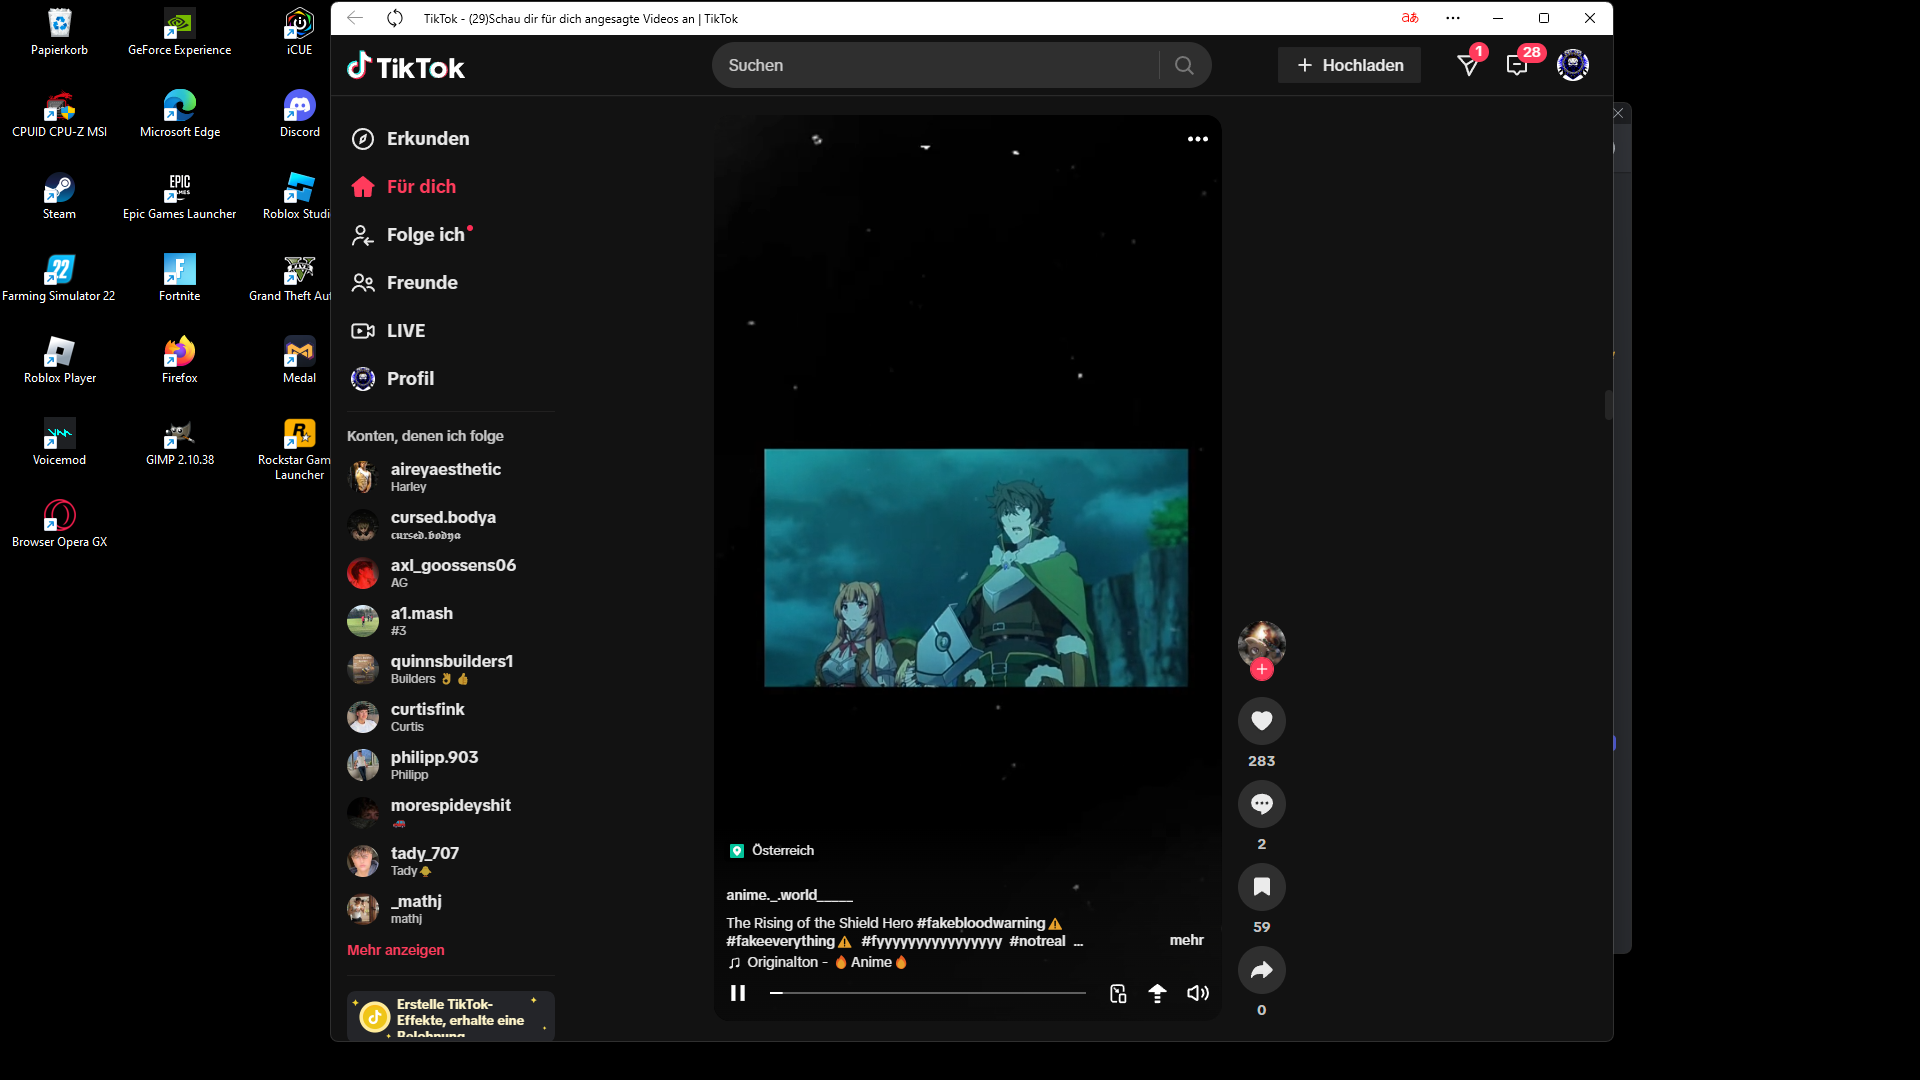1920x1080 pixels.
Task: Click the TikTok logo
Action: [x=406, y=66]
